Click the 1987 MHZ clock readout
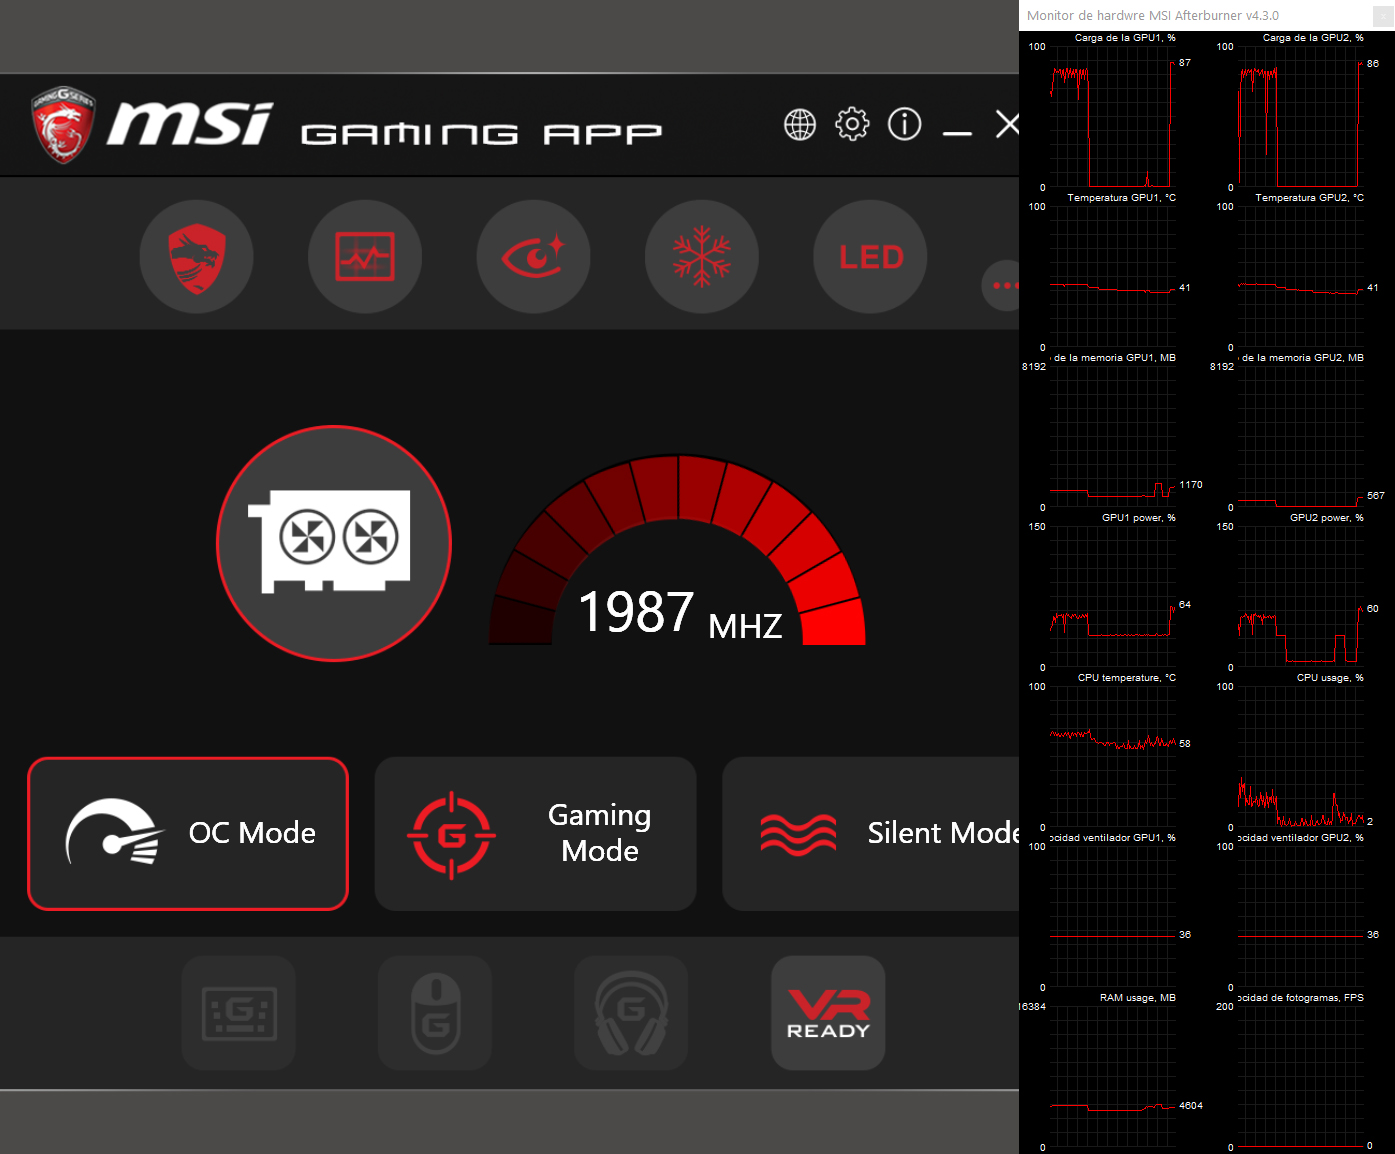Screen dimensions: 1395x1154 click(680, 613)
